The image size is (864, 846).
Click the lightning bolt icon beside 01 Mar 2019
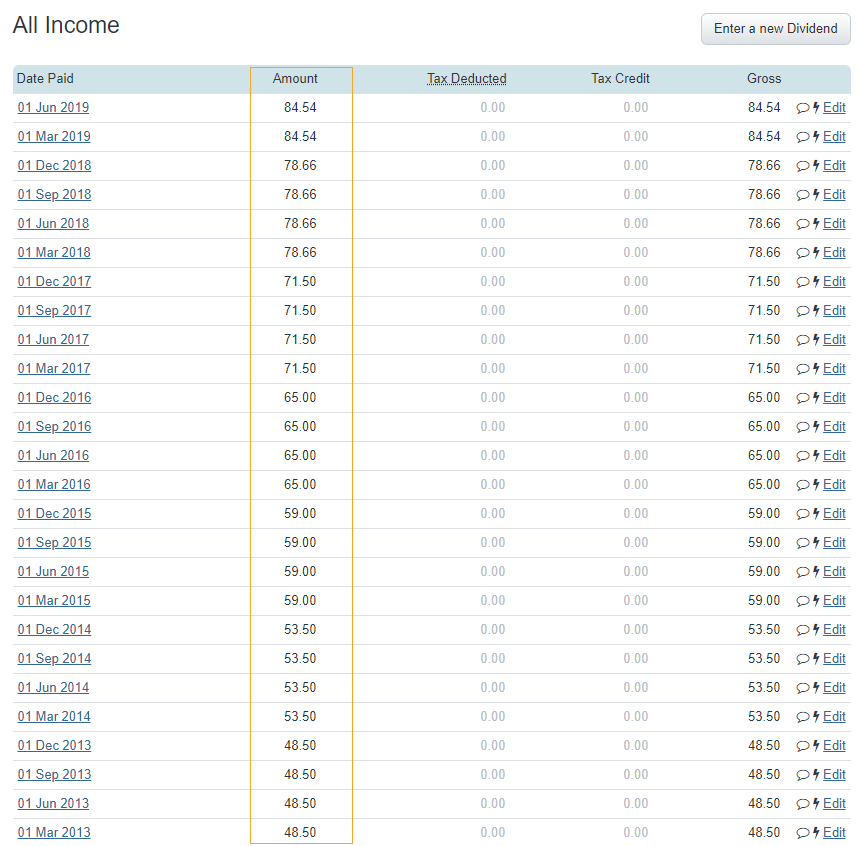click(815, 136)
